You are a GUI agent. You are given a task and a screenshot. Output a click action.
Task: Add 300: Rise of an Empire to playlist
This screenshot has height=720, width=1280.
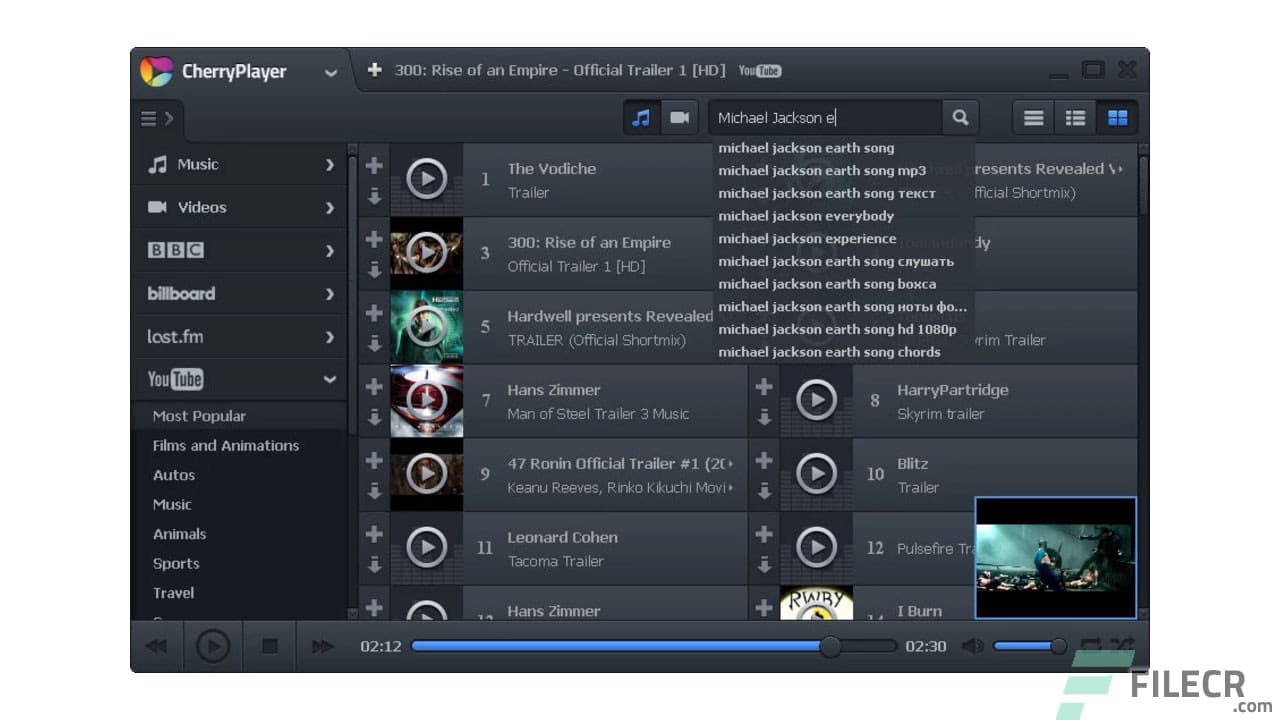click(374, 239)
